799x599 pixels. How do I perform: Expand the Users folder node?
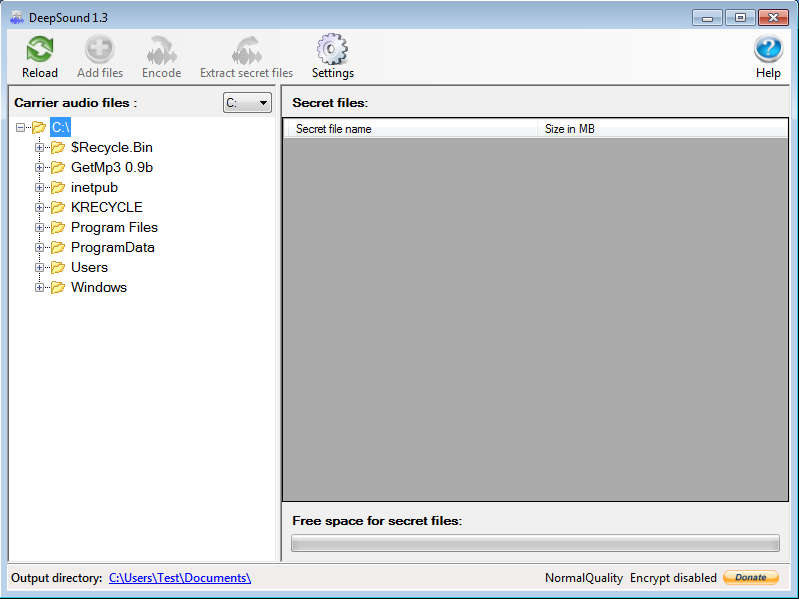[39, 267]
